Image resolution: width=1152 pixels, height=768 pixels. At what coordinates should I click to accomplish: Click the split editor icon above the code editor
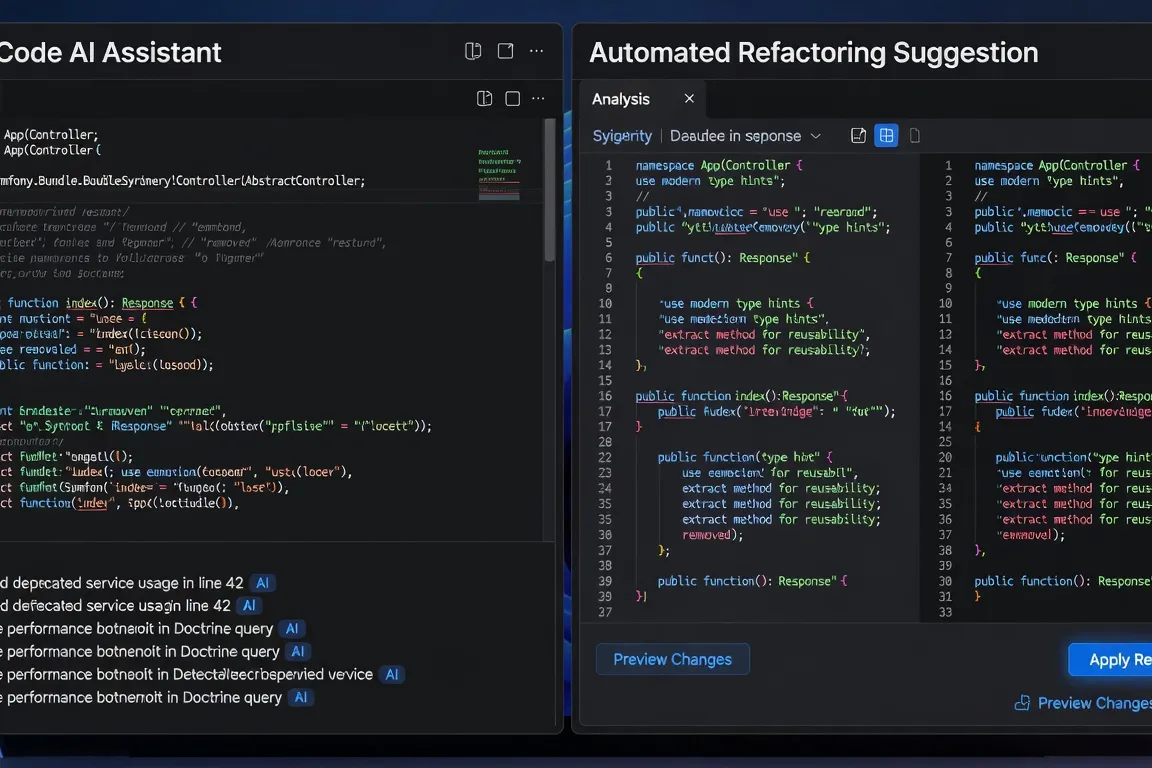484,98
